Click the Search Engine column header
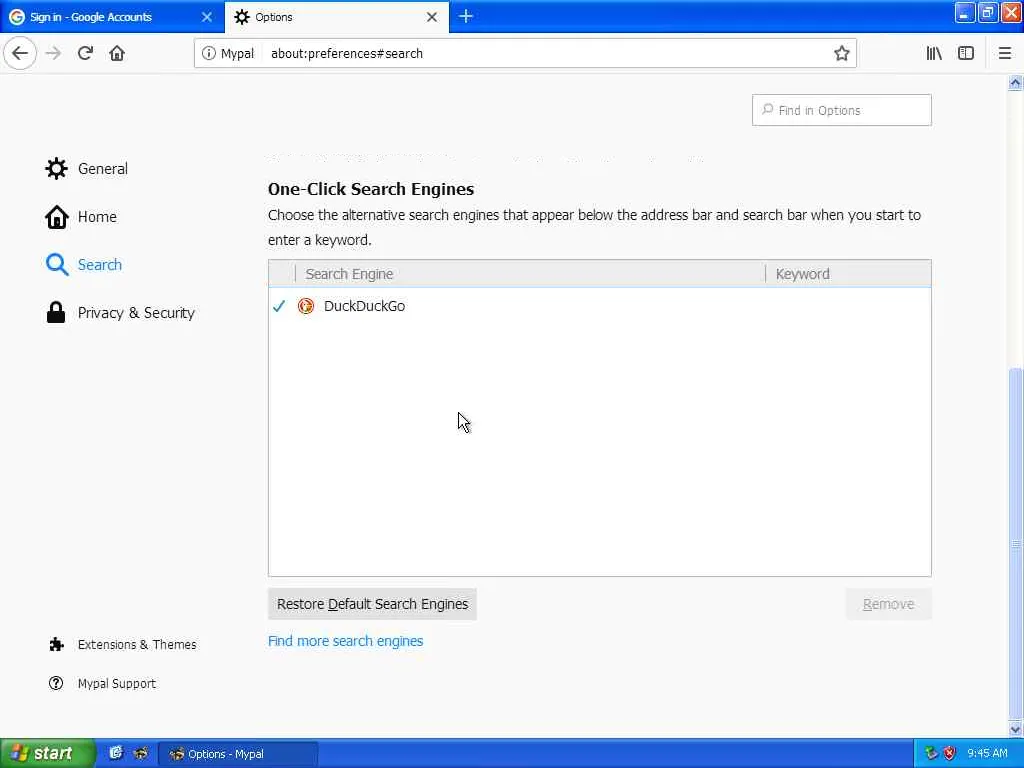The width and height of the screenshot is (1024, 768). 530,274
